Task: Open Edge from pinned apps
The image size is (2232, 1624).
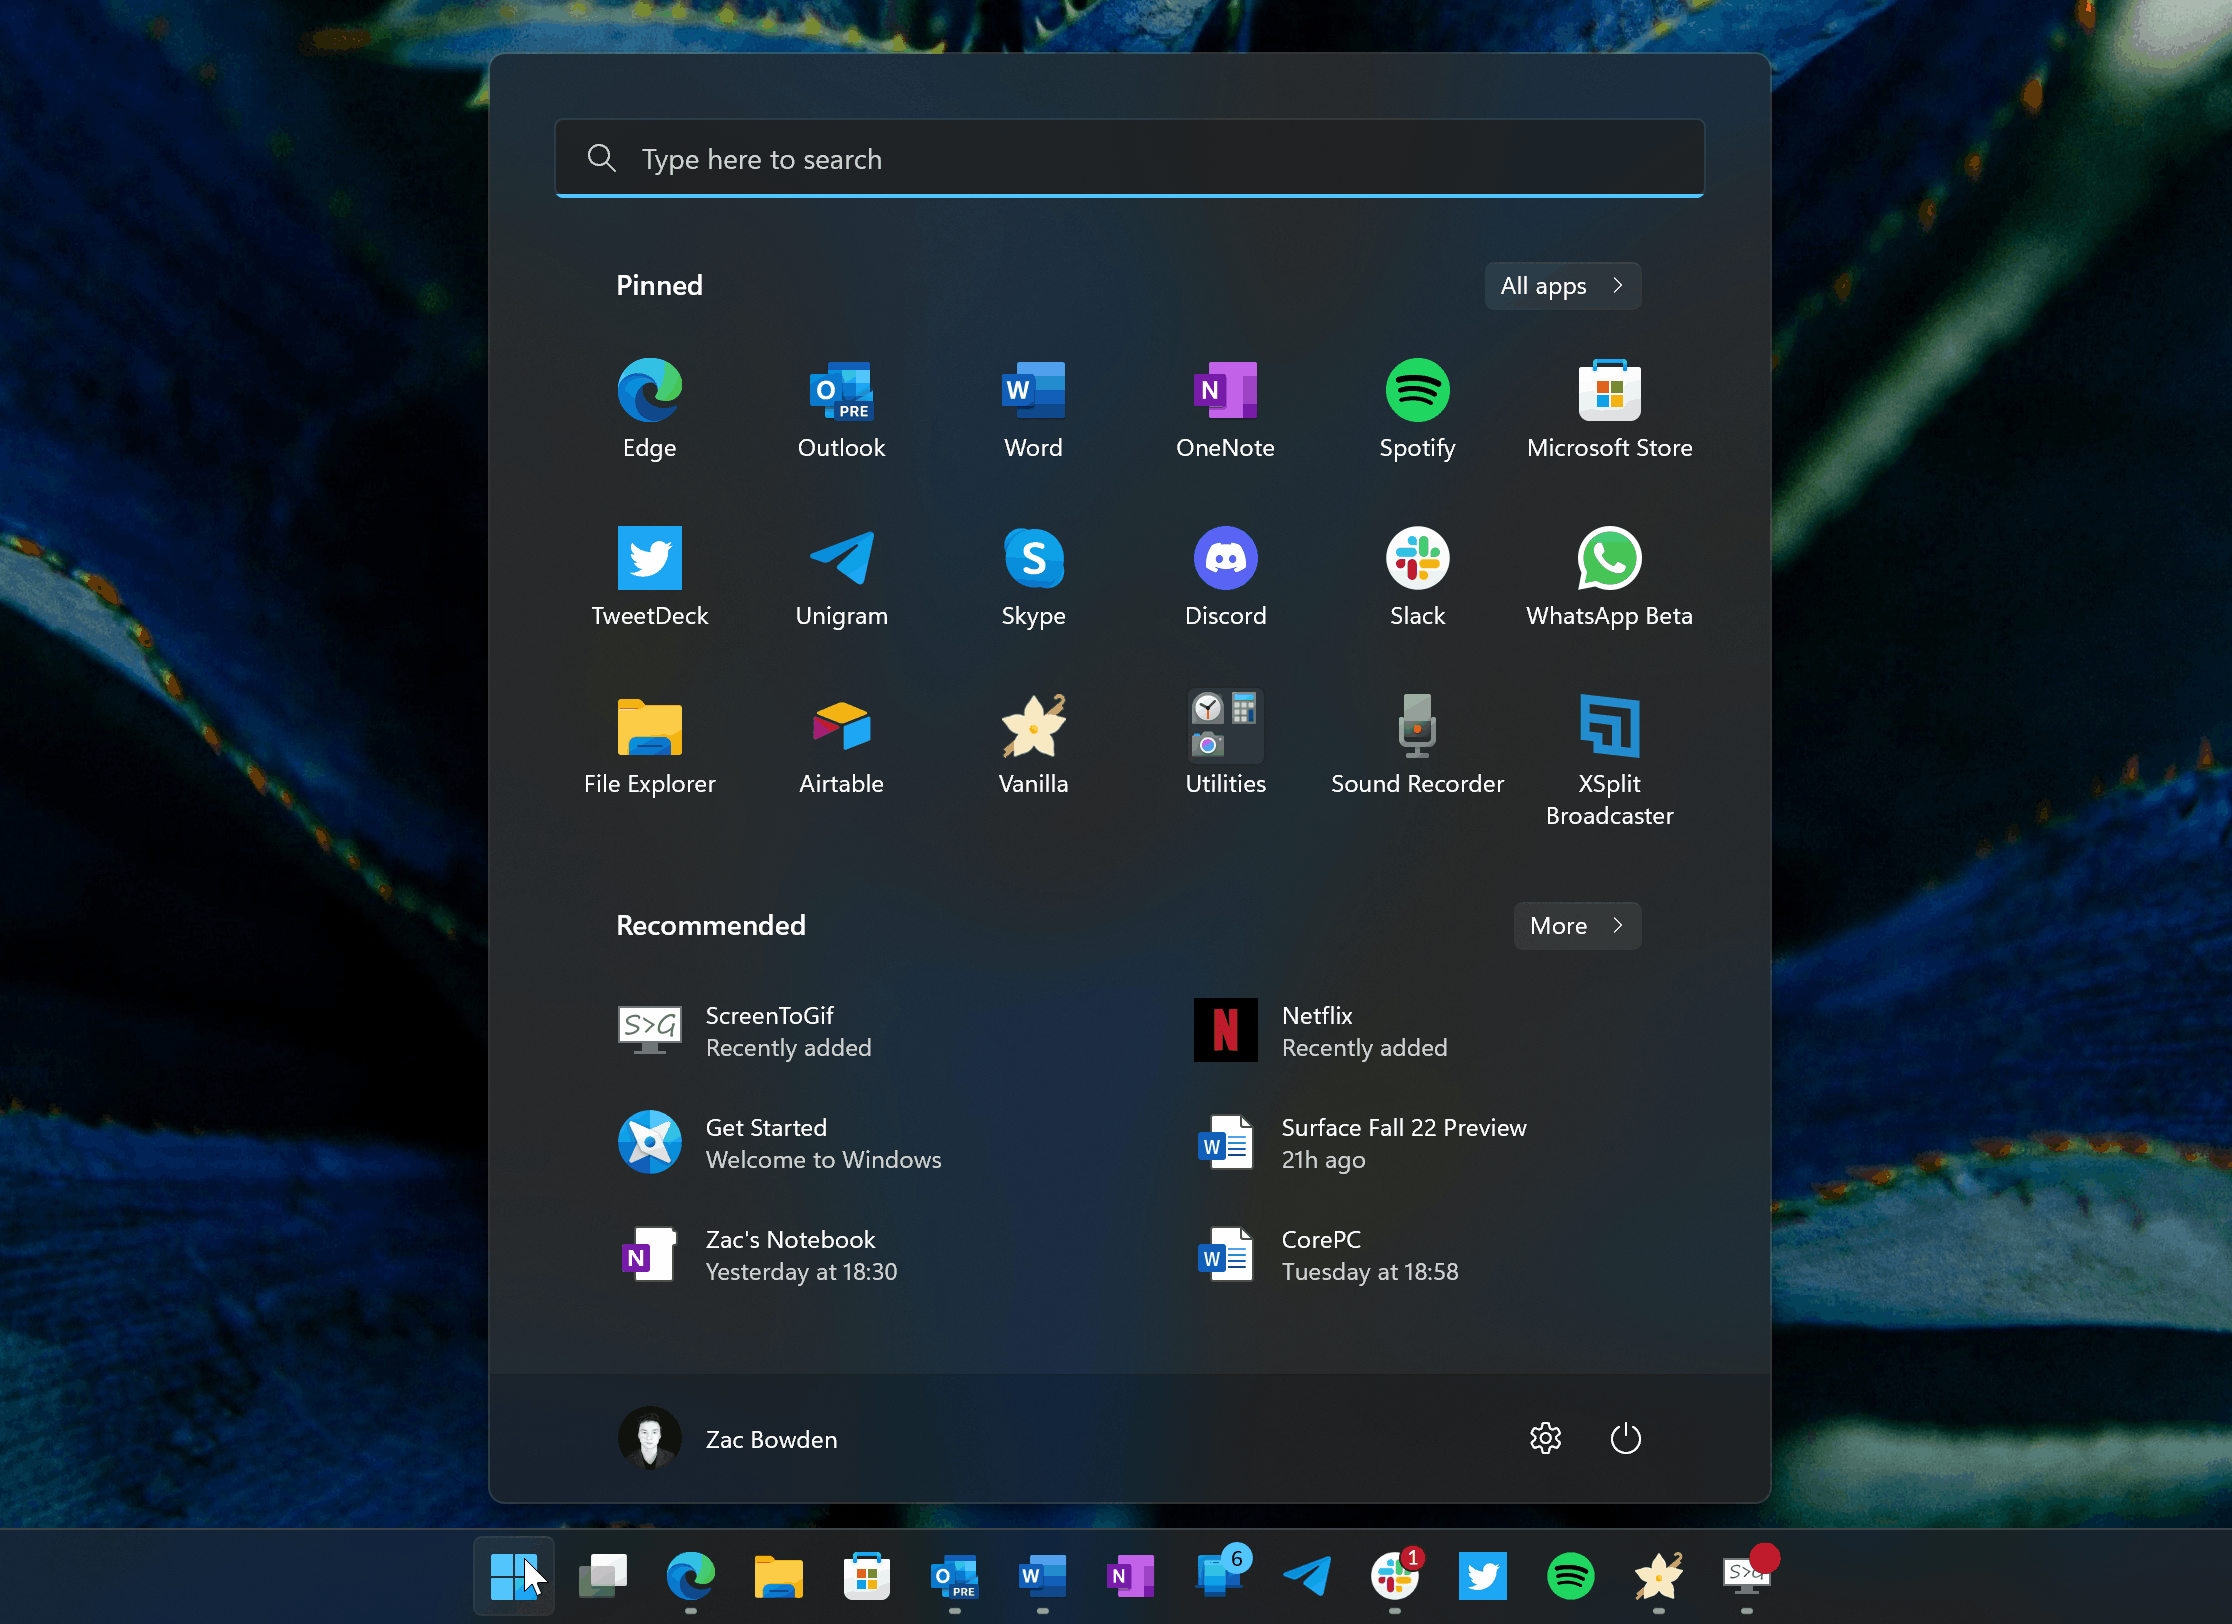Action: (650, 409)
